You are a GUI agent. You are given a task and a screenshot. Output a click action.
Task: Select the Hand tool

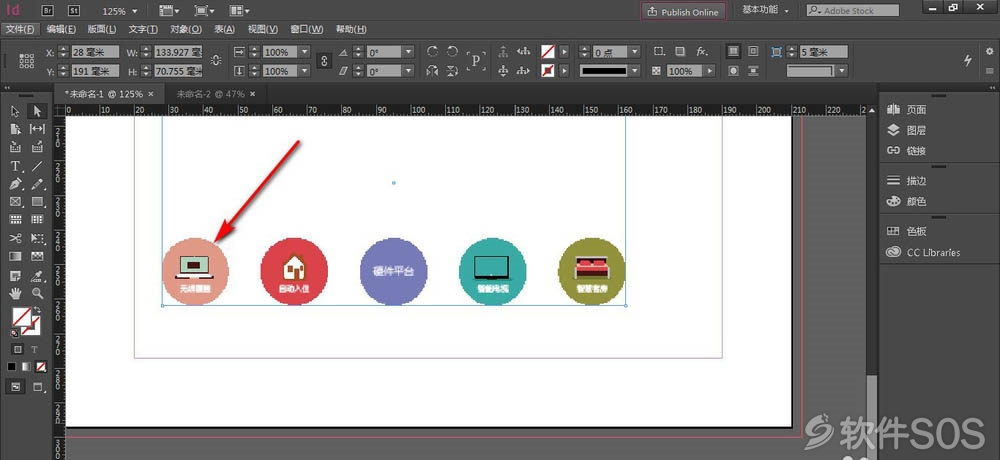[16, 293]
